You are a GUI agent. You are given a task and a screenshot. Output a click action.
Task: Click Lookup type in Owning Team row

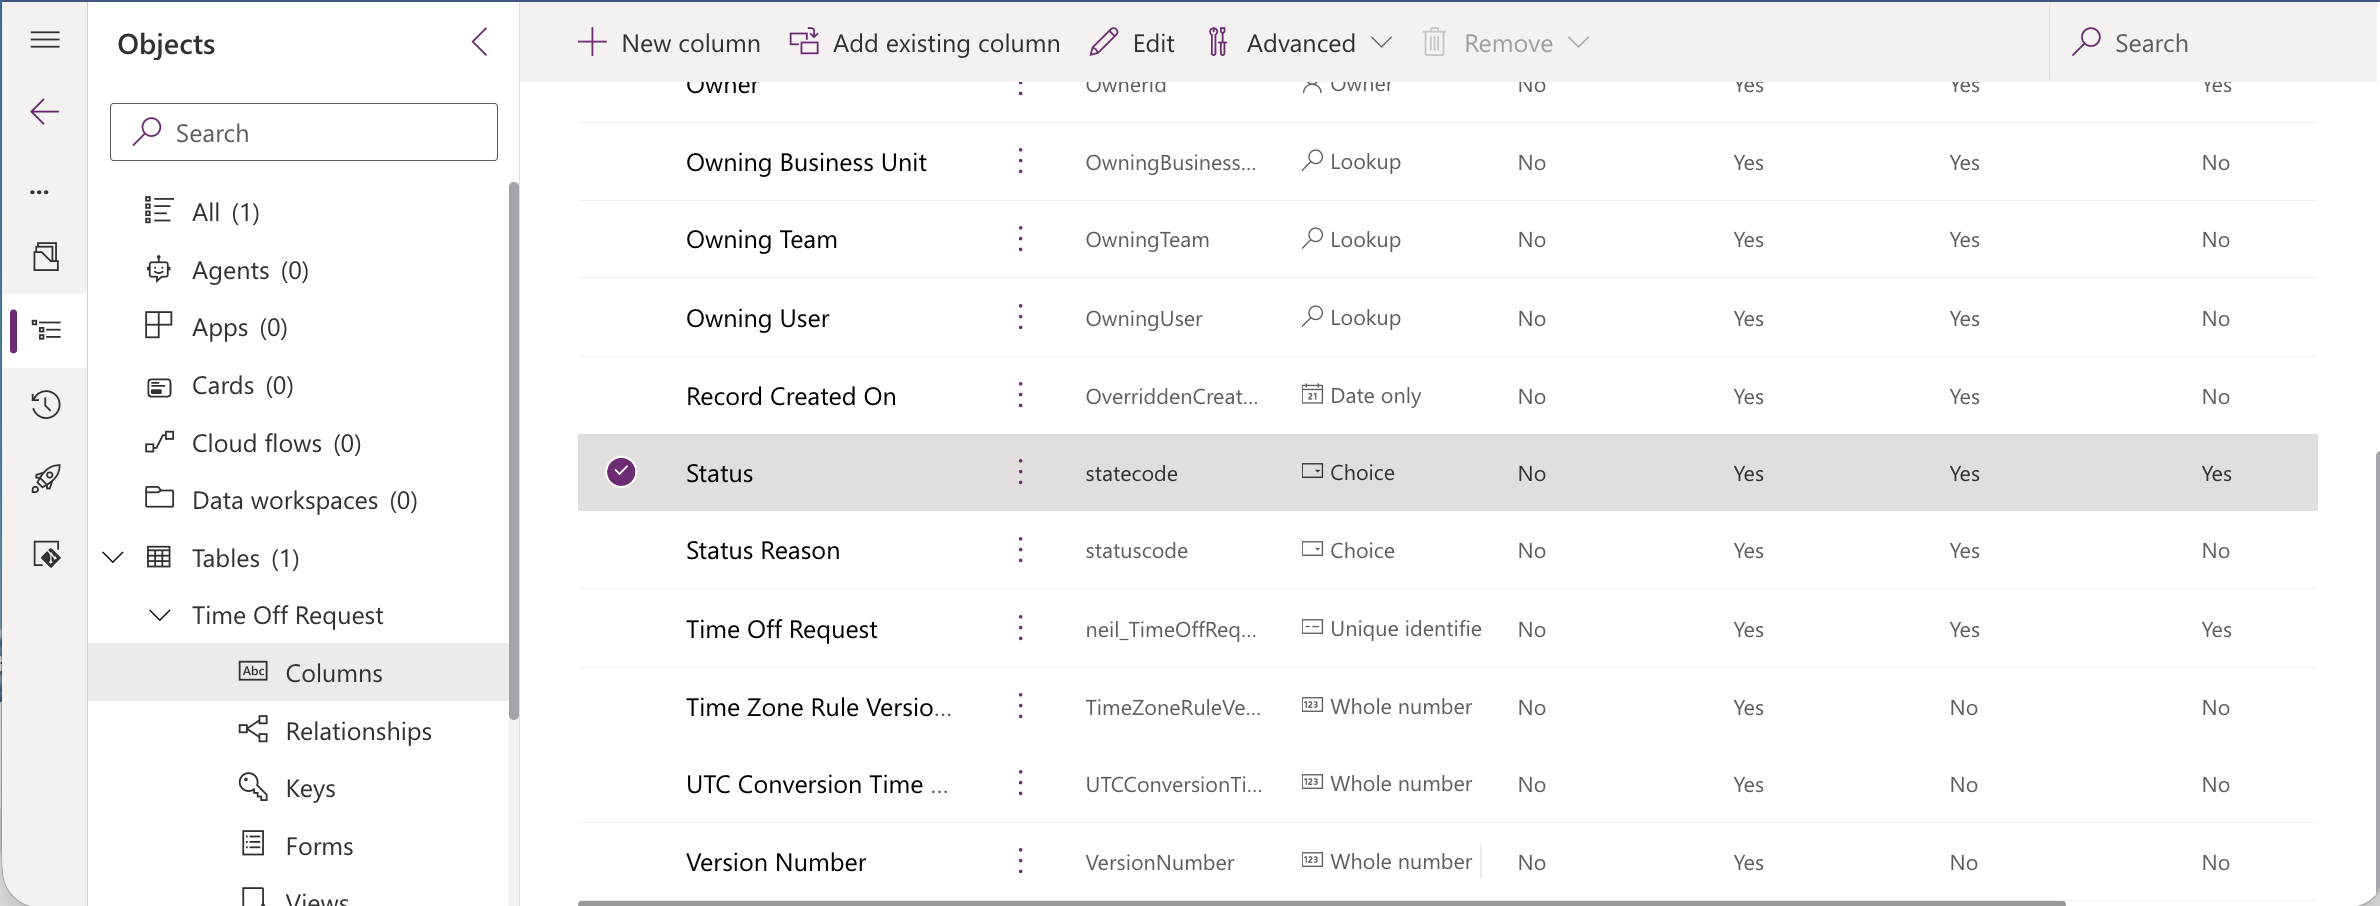coord(1351,239)
